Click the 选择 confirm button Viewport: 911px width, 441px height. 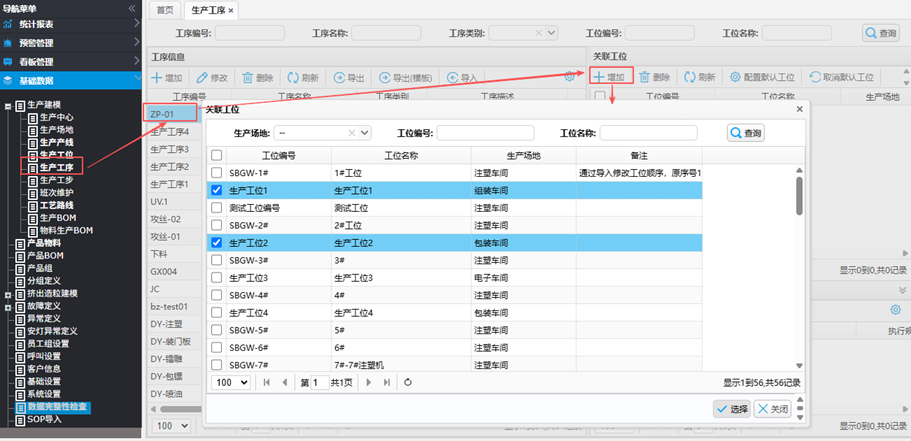(x=731, y=409)
